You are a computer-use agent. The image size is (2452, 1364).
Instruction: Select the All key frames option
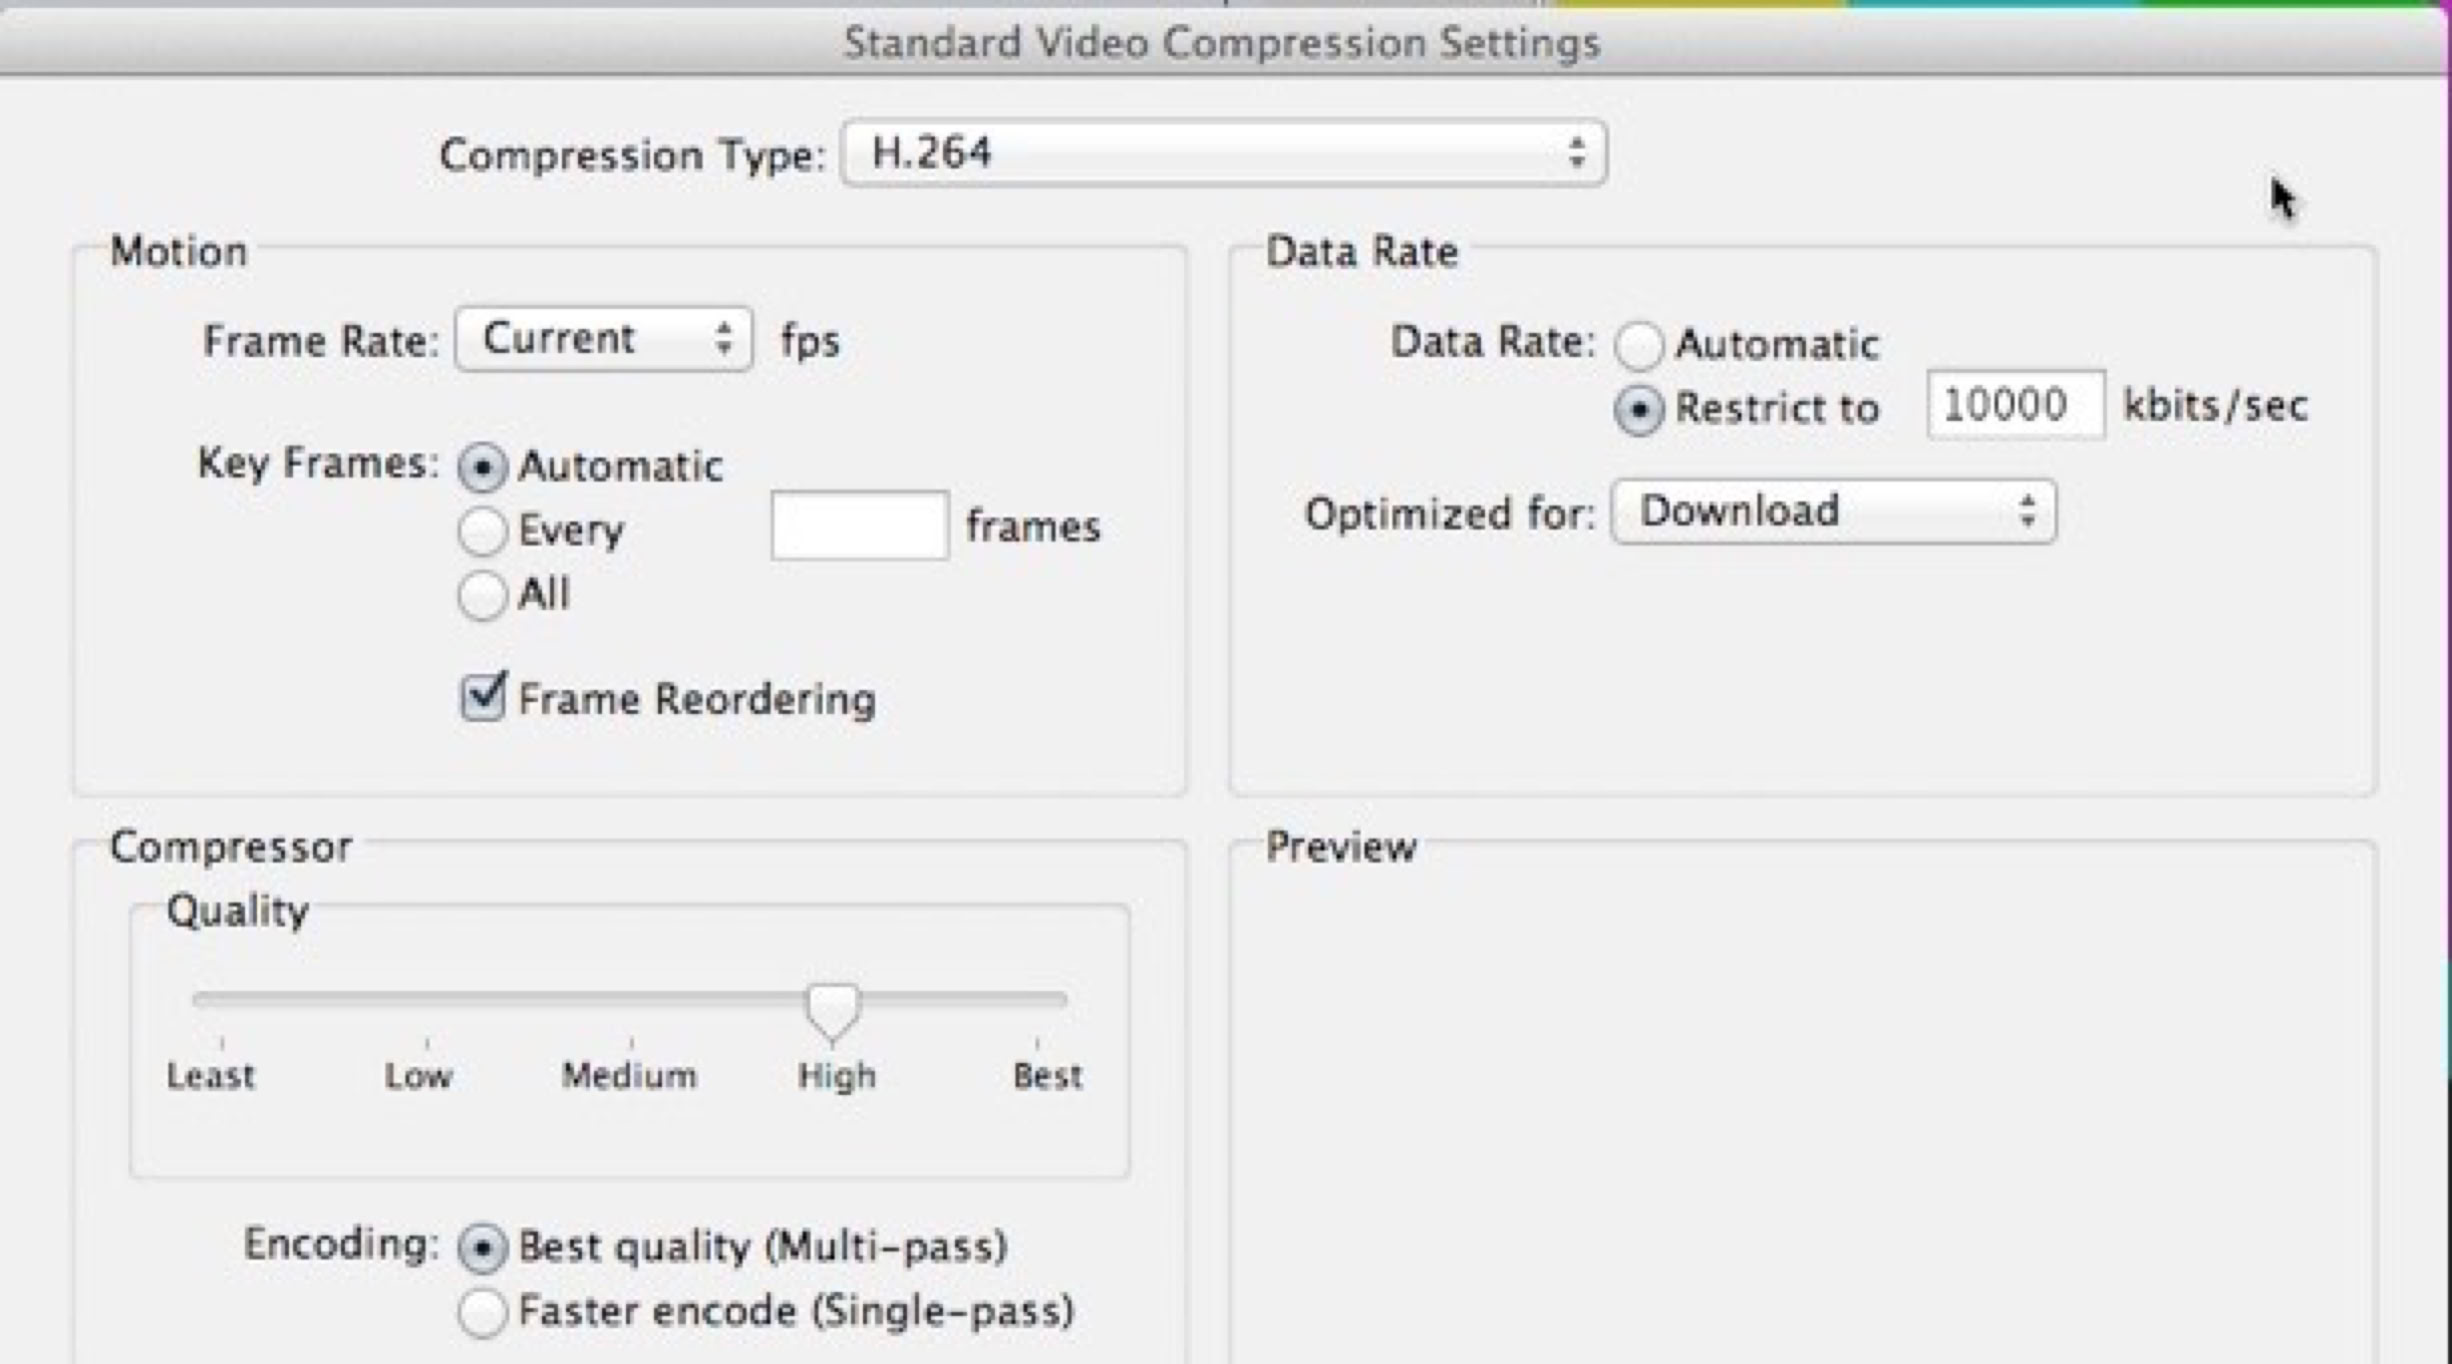(x=482, y=595)
